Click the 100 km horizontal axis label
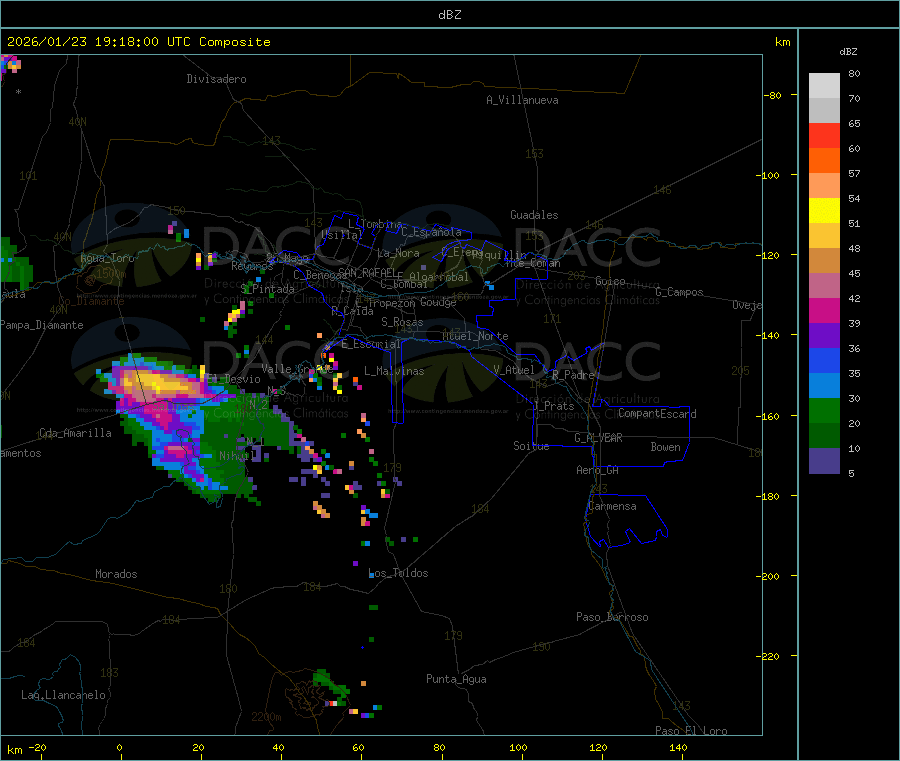Image resolution: width=900 pixels, height=761 pixels. (x=518, y=747)
